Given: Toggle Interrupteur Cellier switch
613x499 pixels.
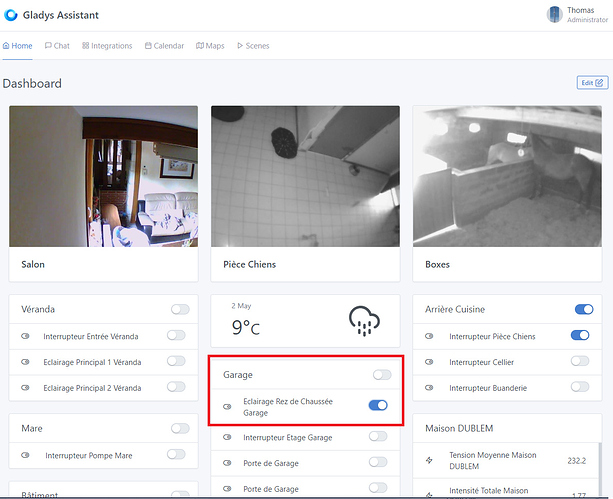Looking at the screenshot, I should coord(580,361).
